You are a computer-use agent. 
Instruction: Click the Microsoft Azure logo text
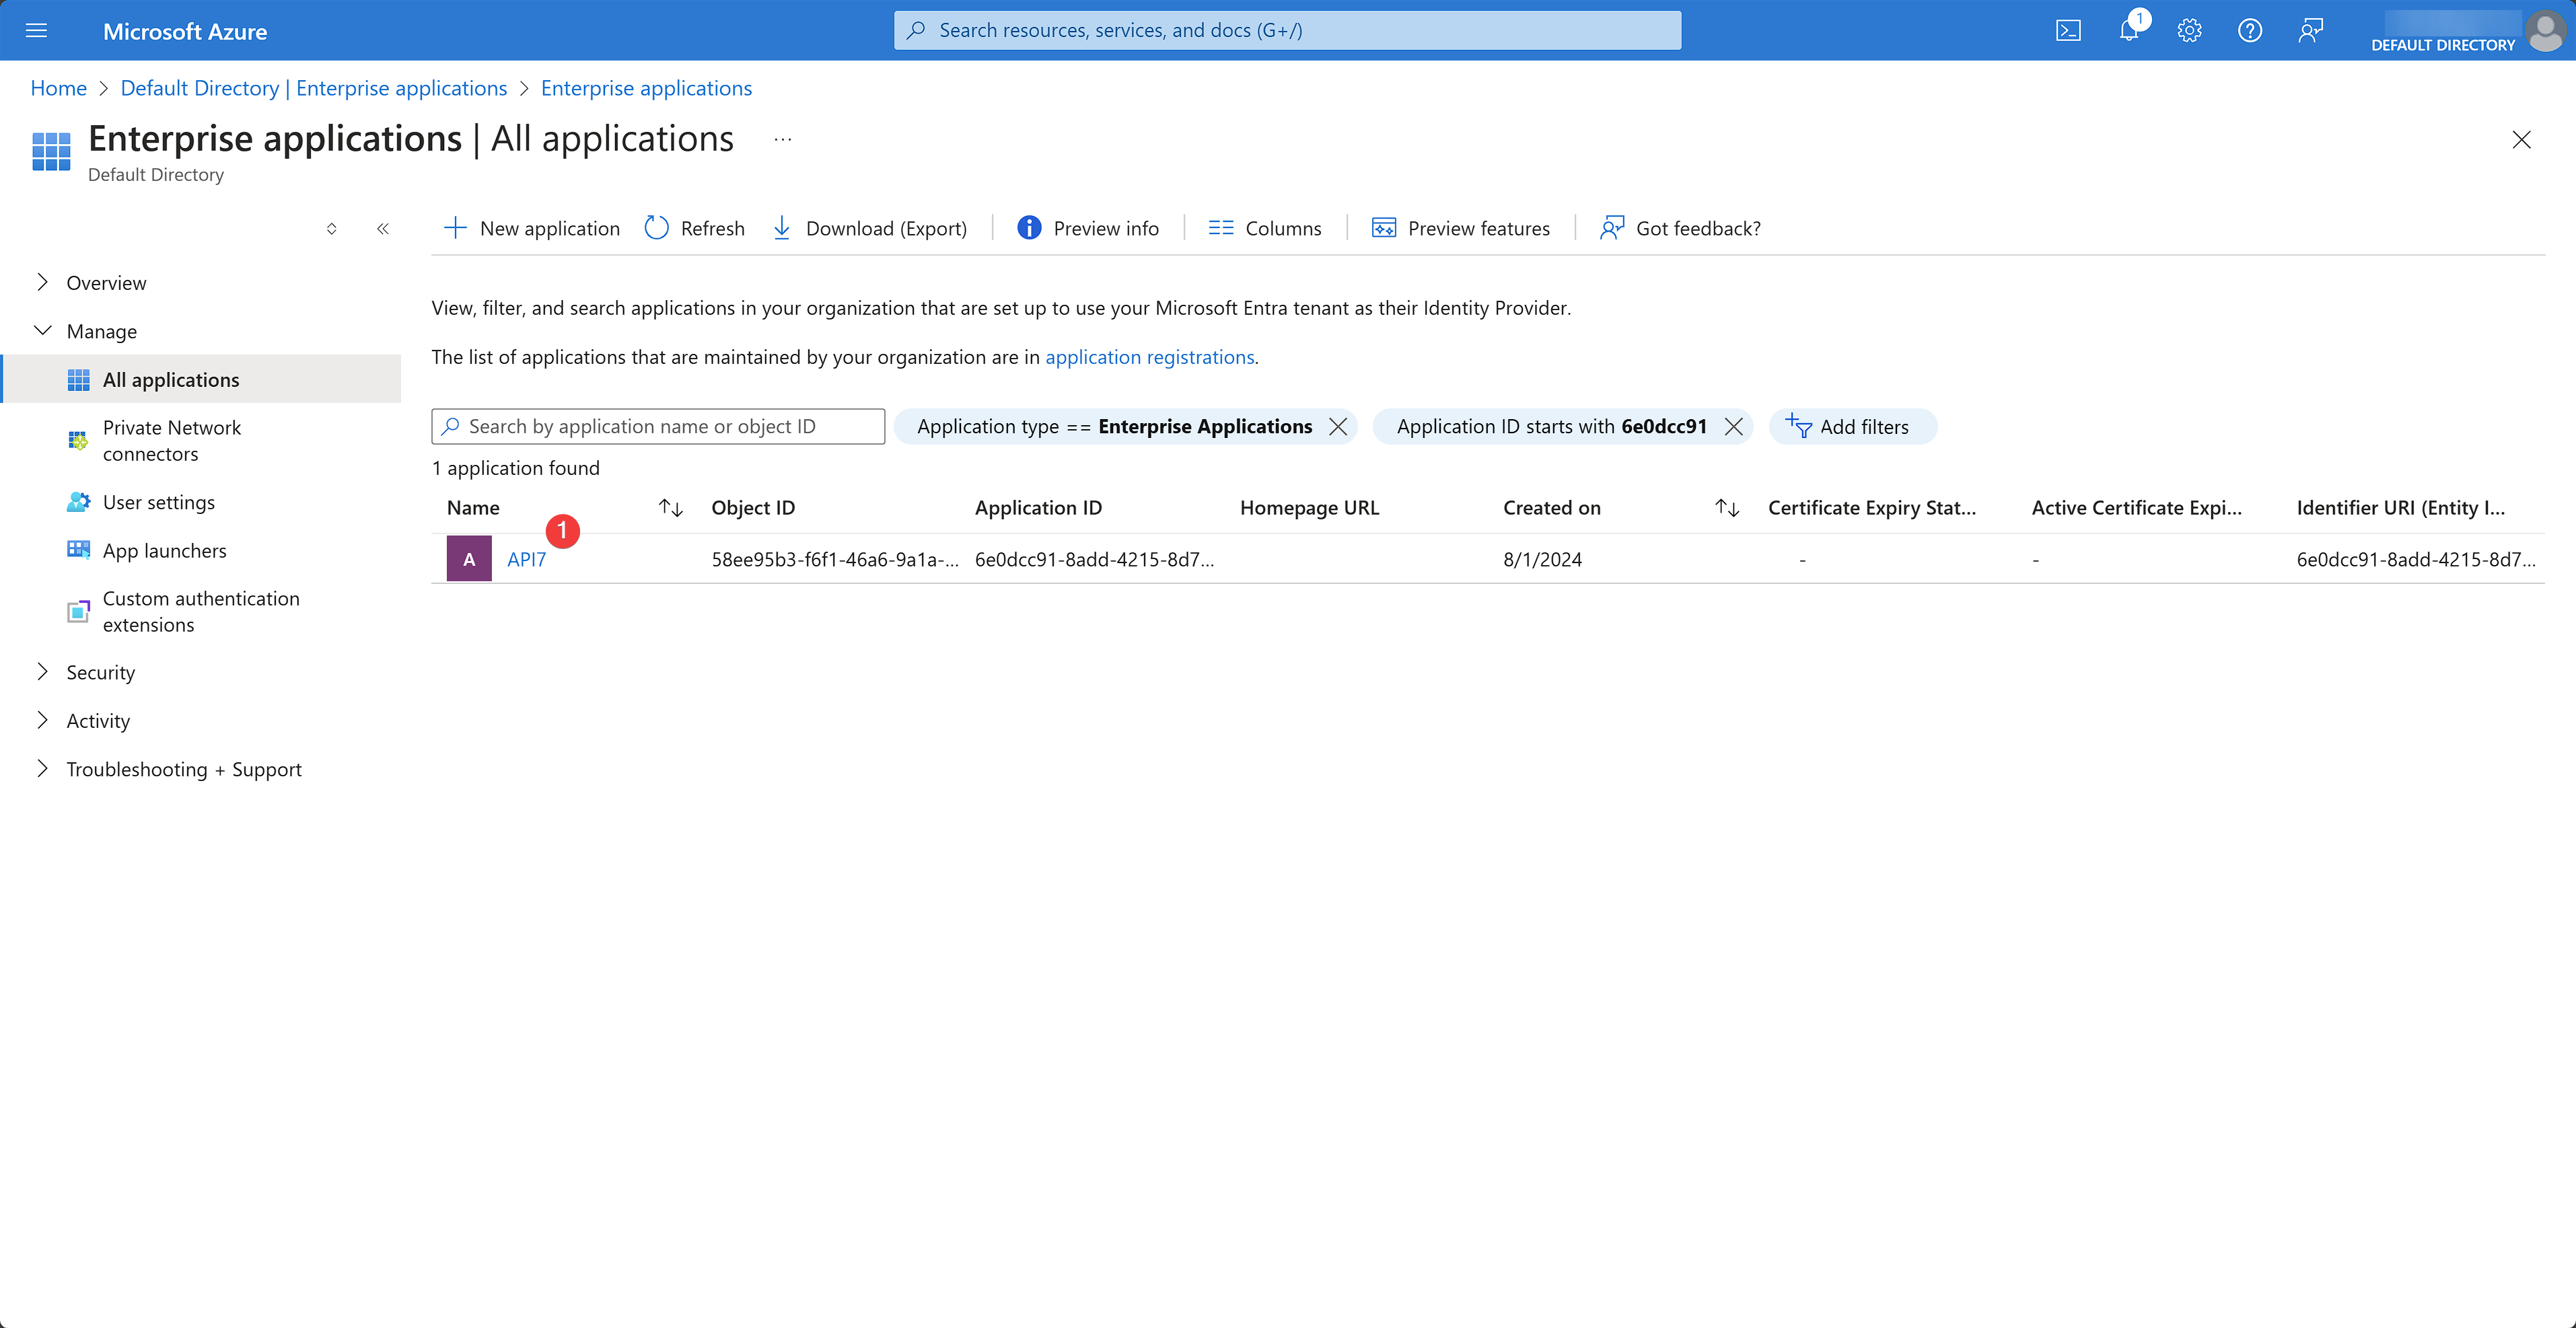coord(185,31)
